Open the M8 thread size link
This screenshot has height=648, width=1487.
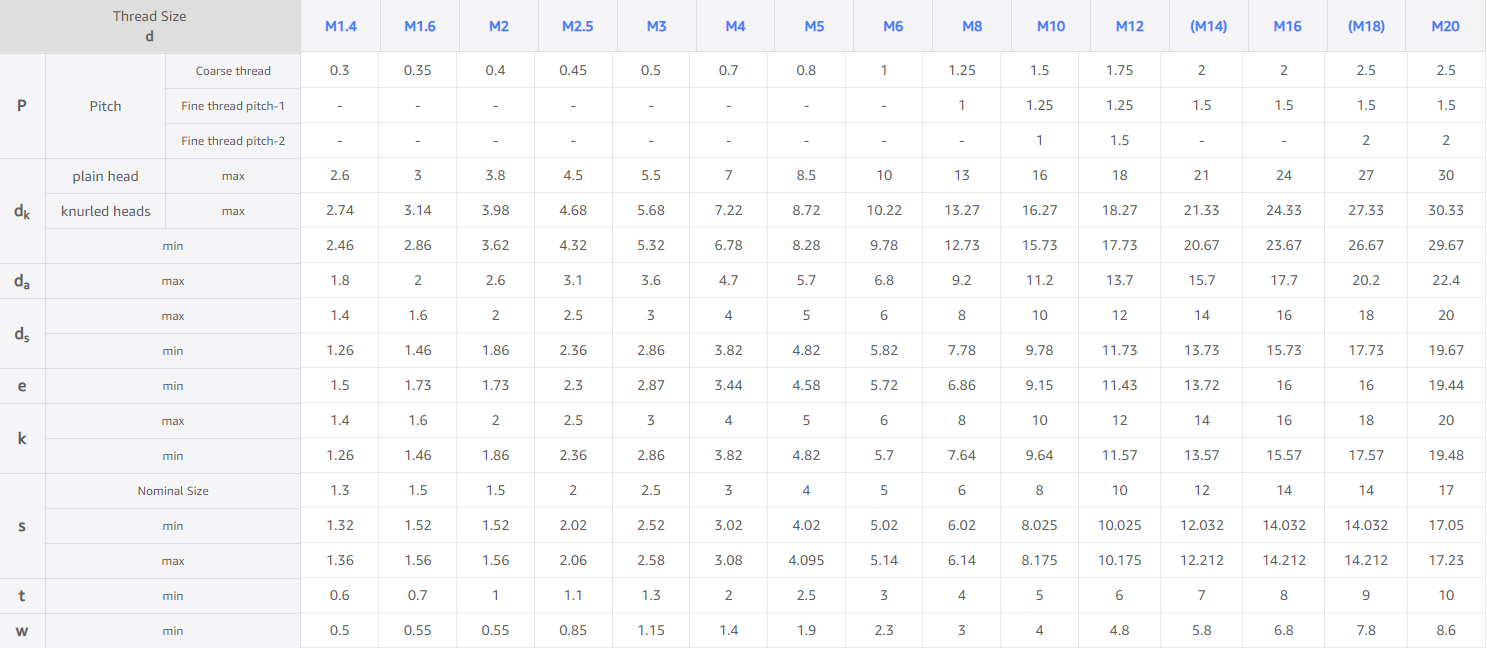(972, 26)
